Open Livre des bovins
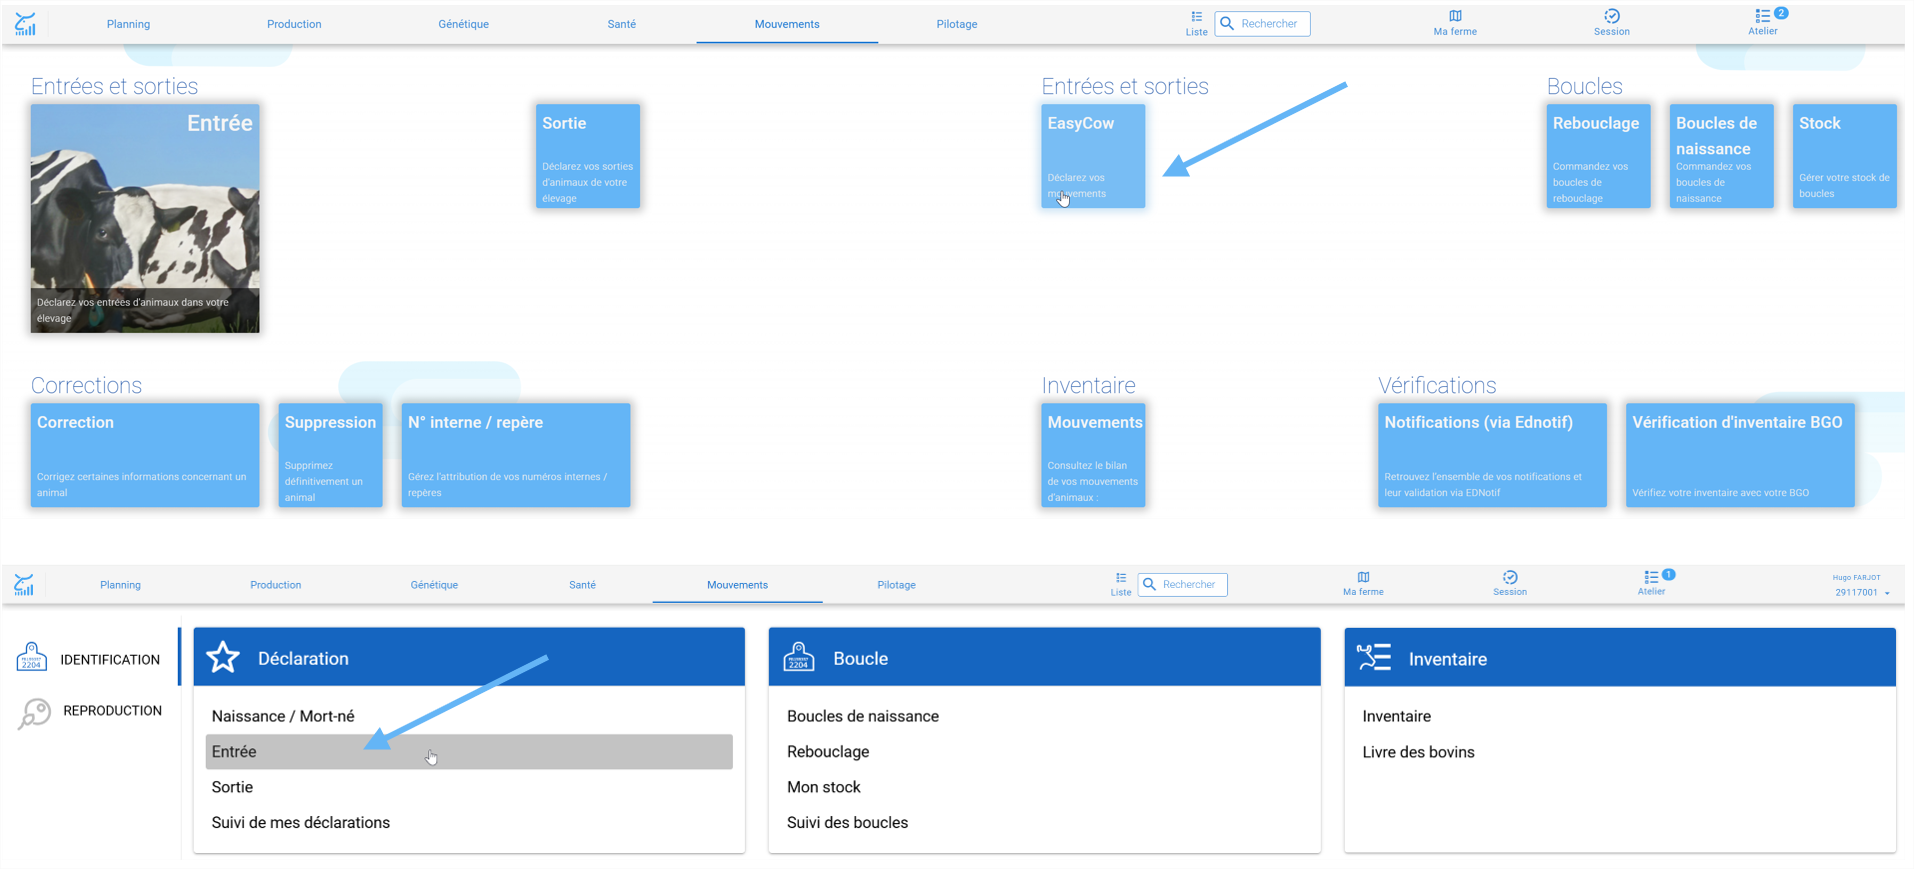This screenshot has width=1914, height=869. (x=1418, y=752)
